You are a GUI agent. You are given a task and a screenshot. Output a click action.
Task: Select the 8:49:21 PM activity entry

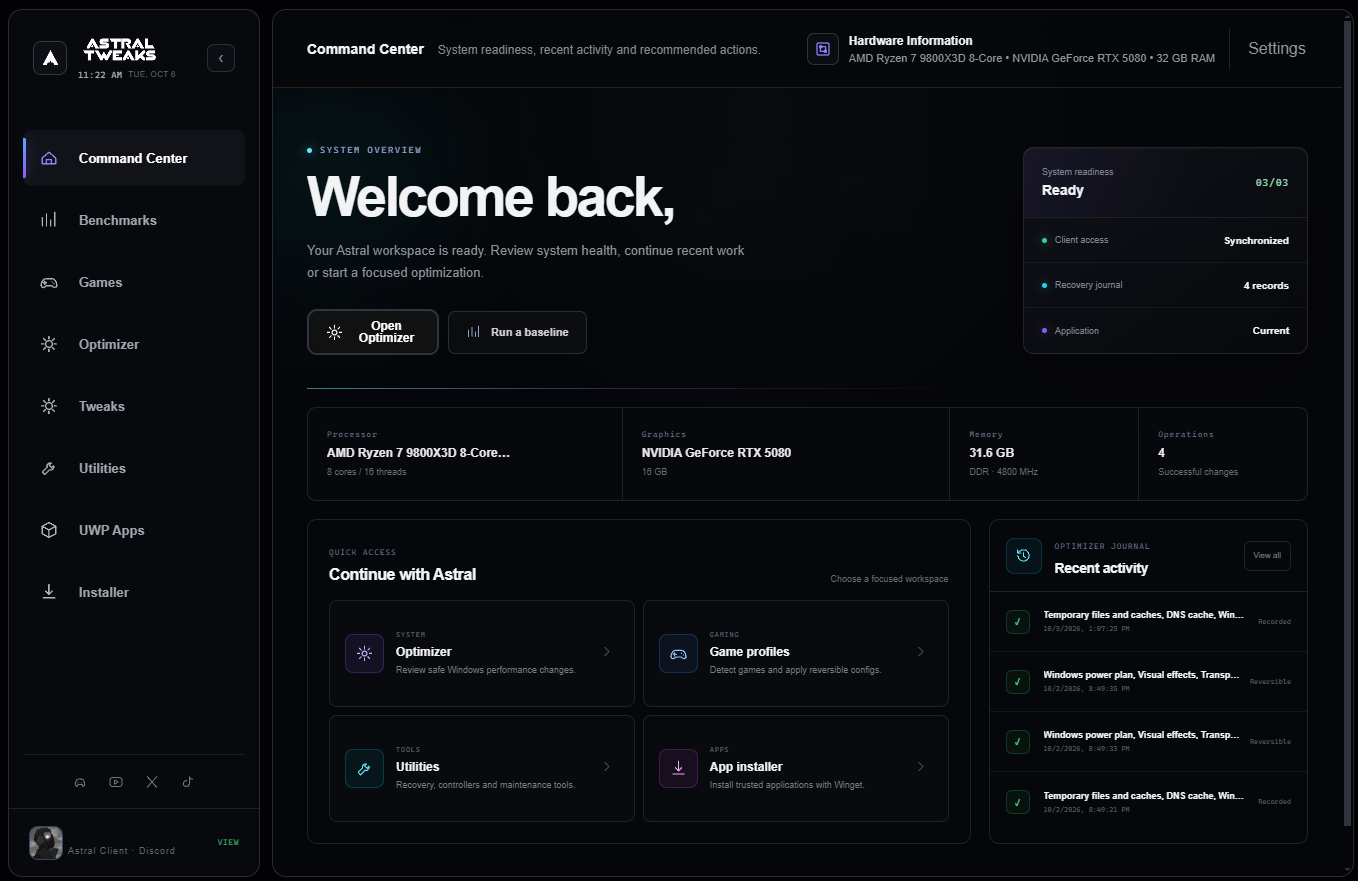click(x=1148, y=801)
